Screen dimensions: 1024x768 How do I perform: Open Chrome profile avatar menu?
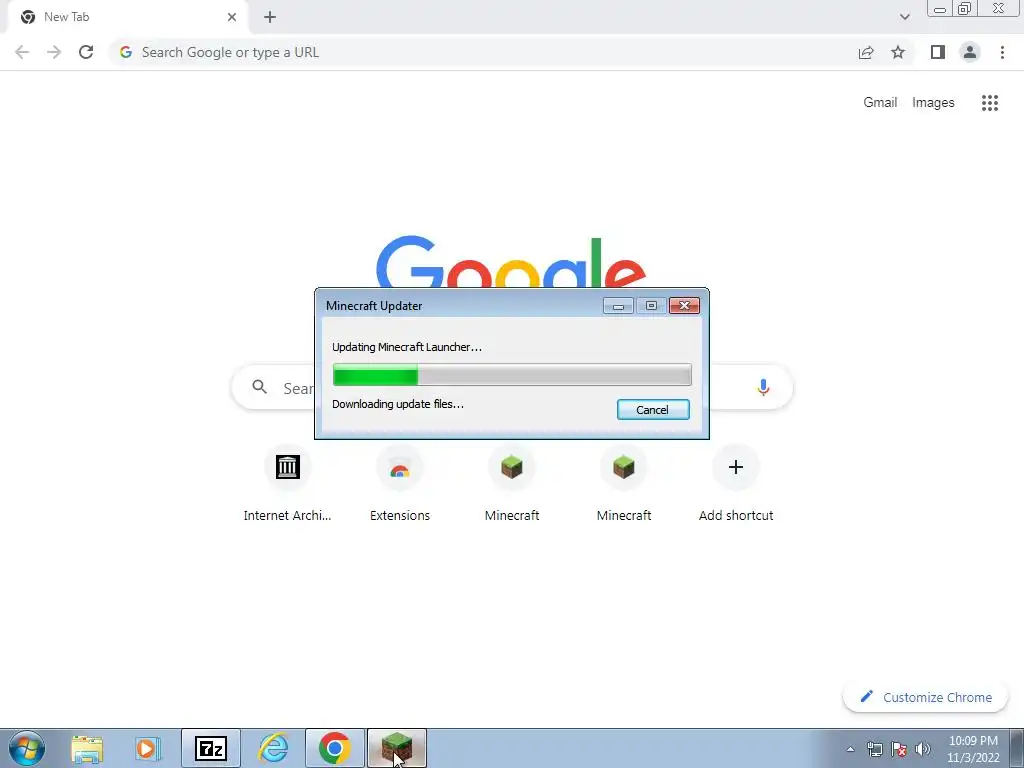[x=970, y=52]
